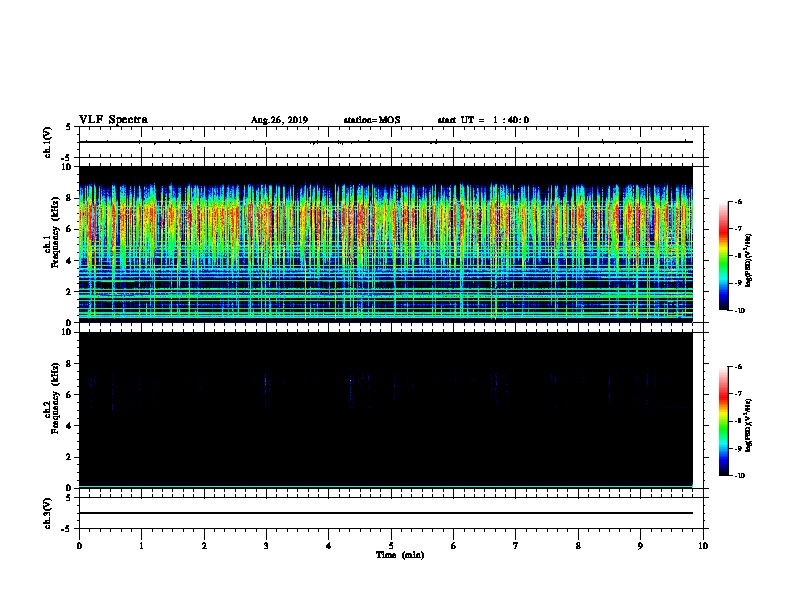Click the ch.1 spectrogram colorbar
The image size is (792, 612).
724,256
